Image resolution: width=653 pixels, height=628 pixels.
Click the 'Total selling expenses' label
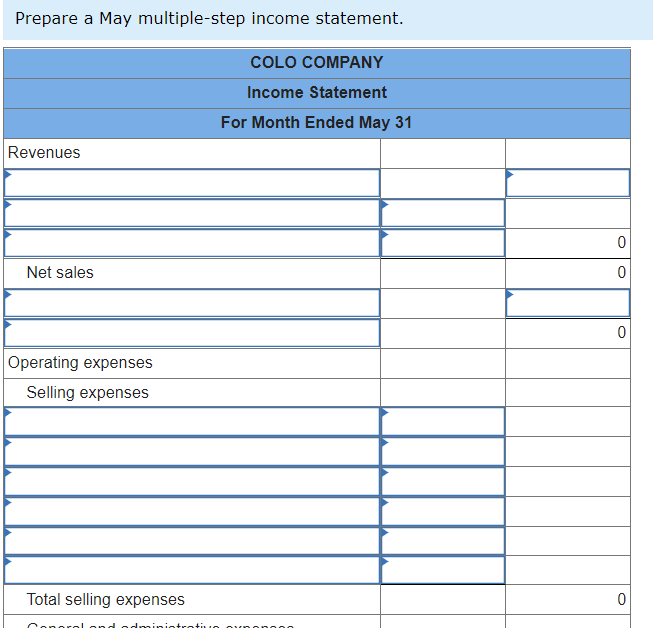105,599
